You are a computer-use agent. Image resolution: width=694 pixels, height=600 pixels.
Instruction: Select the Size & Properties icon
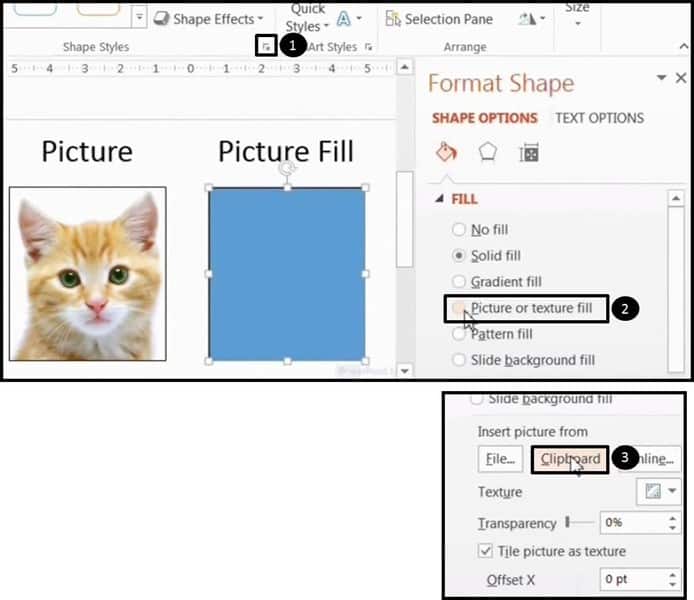529,153
